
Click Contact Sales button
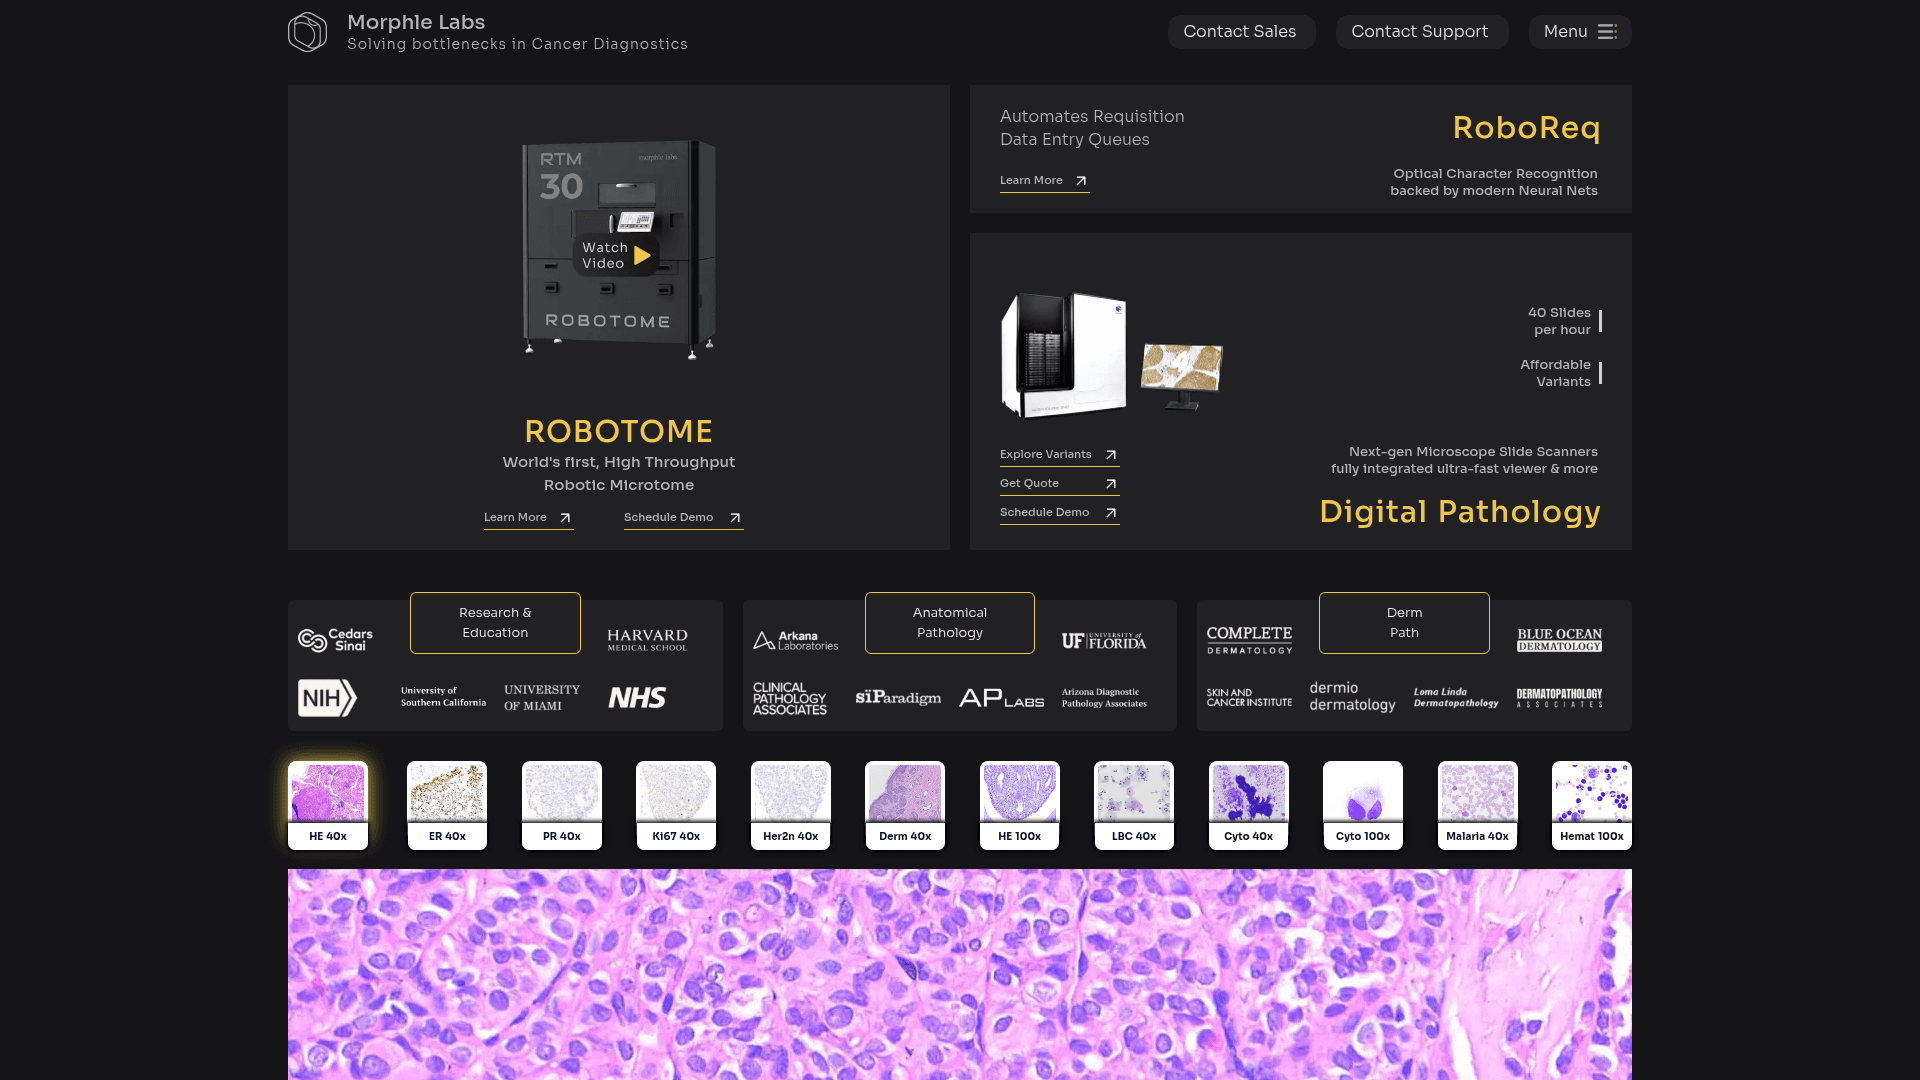1240,32
